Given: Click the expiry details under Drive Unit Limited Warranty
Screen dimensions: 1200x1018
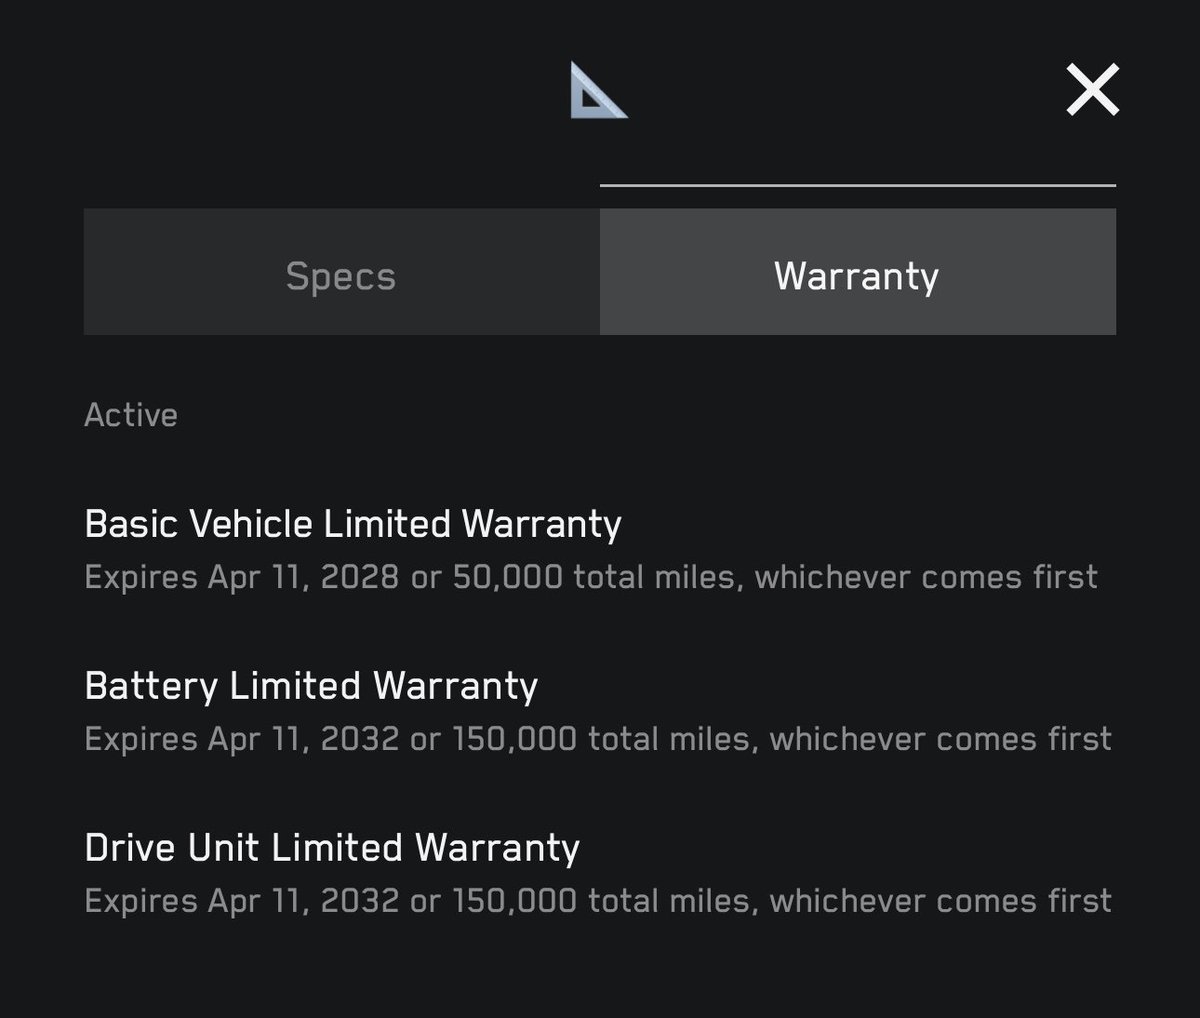Looking at the screenshot, I should (598, 901).
